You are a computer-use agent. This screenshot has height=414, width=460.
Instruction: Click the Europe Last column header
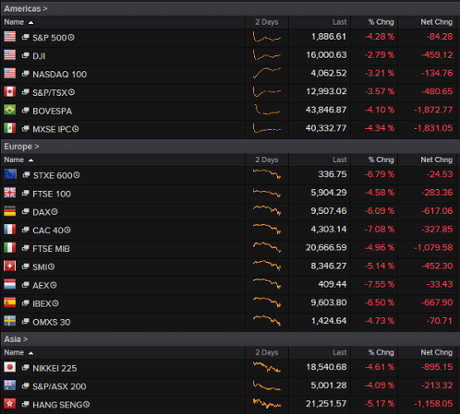point(339,160)
